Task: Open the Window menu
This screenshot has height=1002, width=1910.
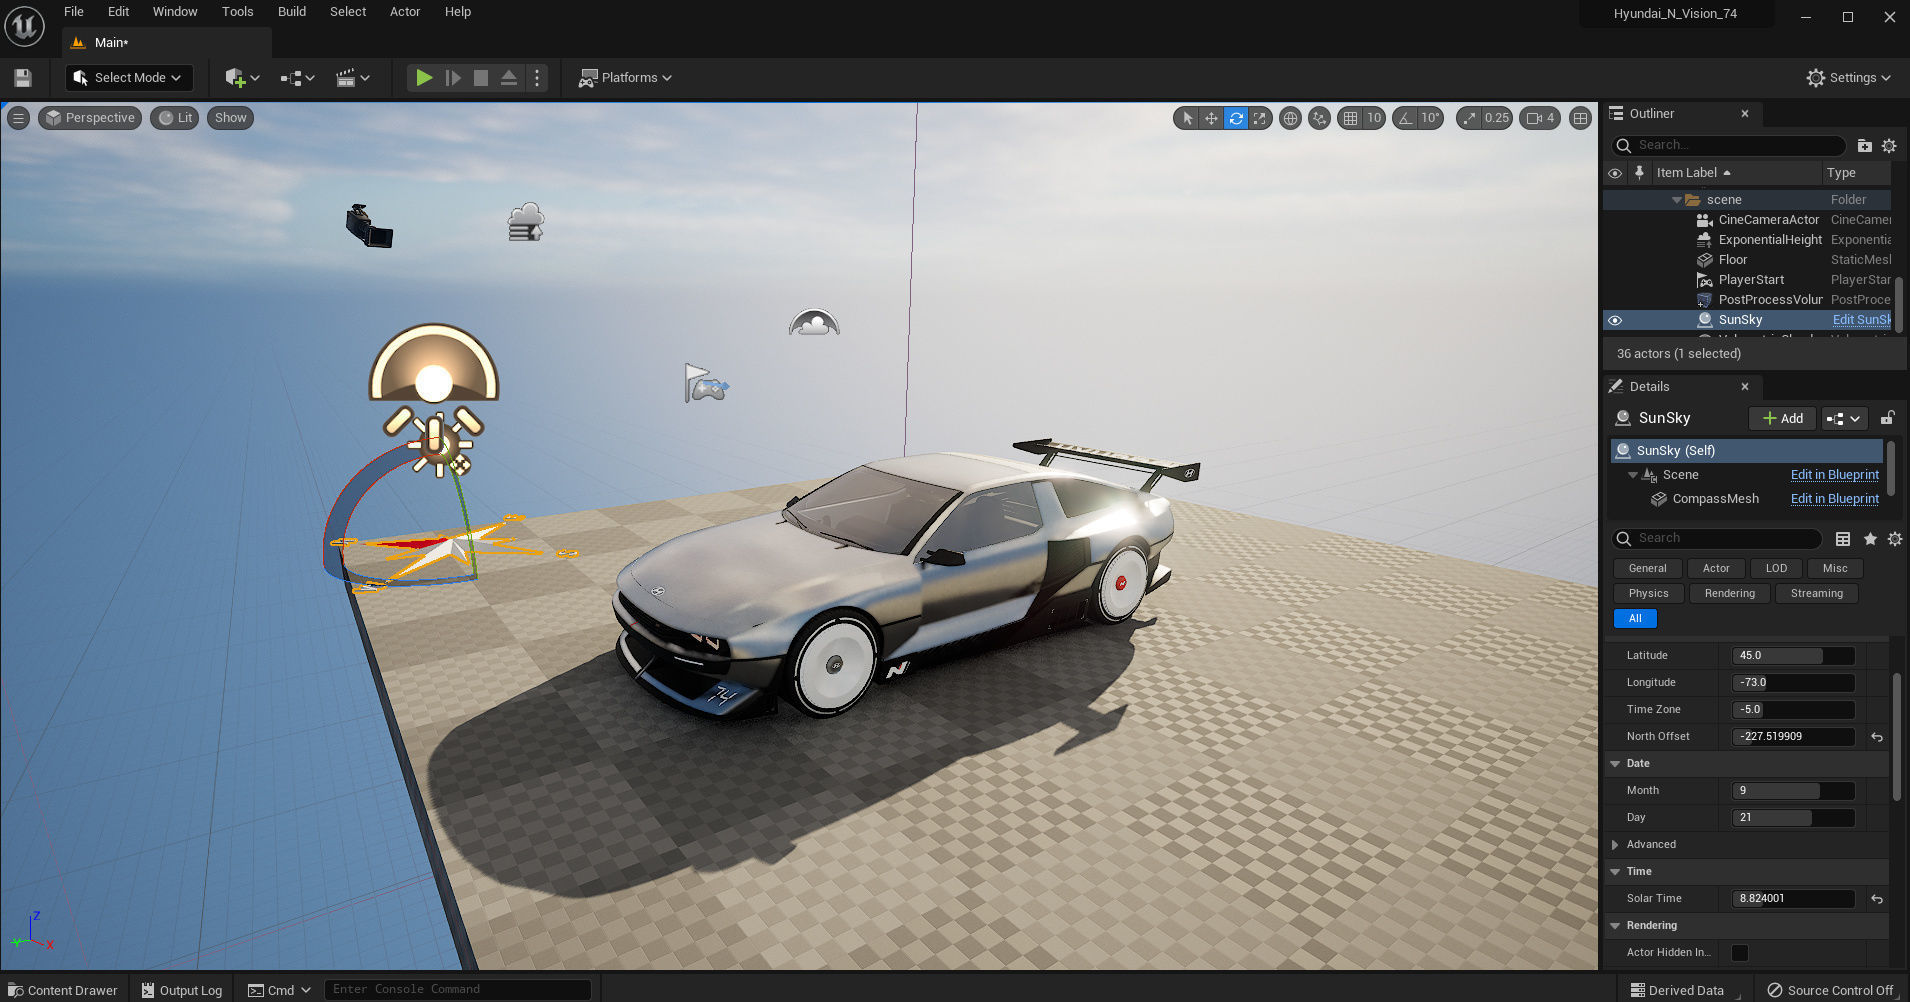Action: (175, 12)
